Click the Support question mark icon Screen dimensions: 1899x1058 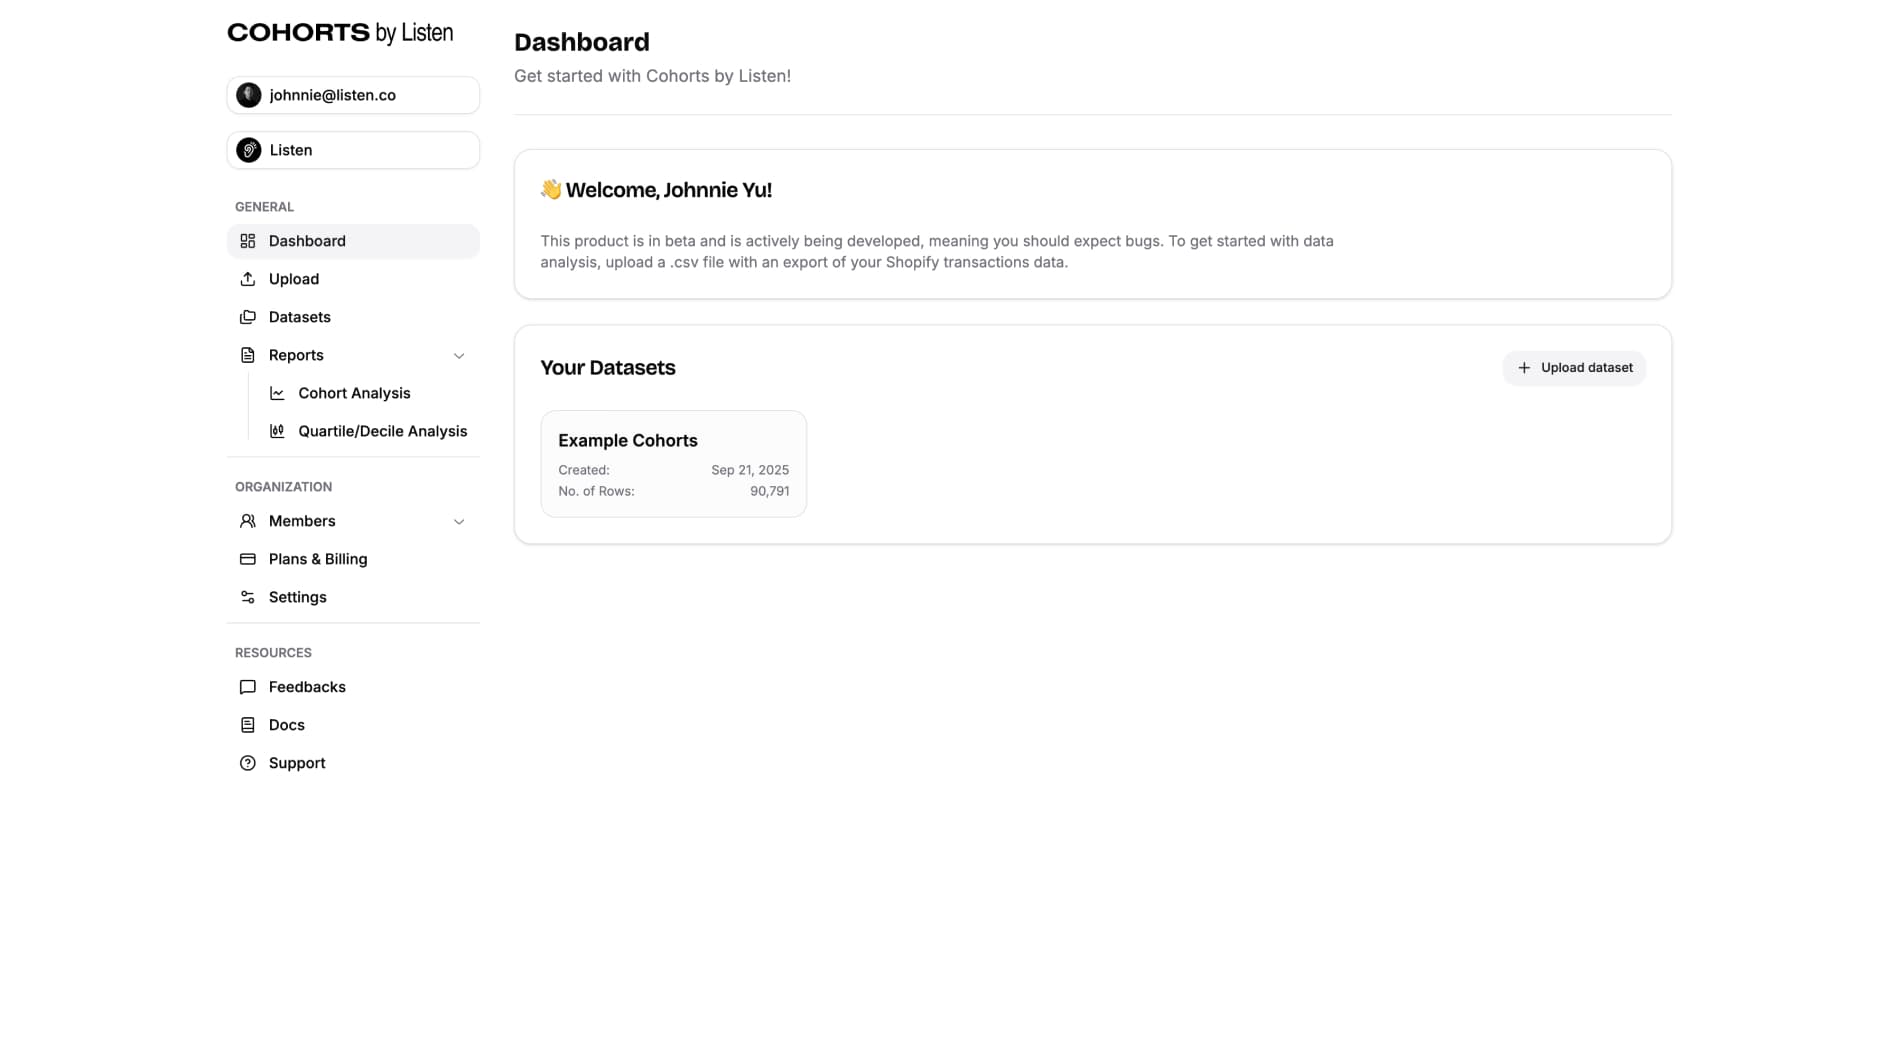click(x=247, y=763)
